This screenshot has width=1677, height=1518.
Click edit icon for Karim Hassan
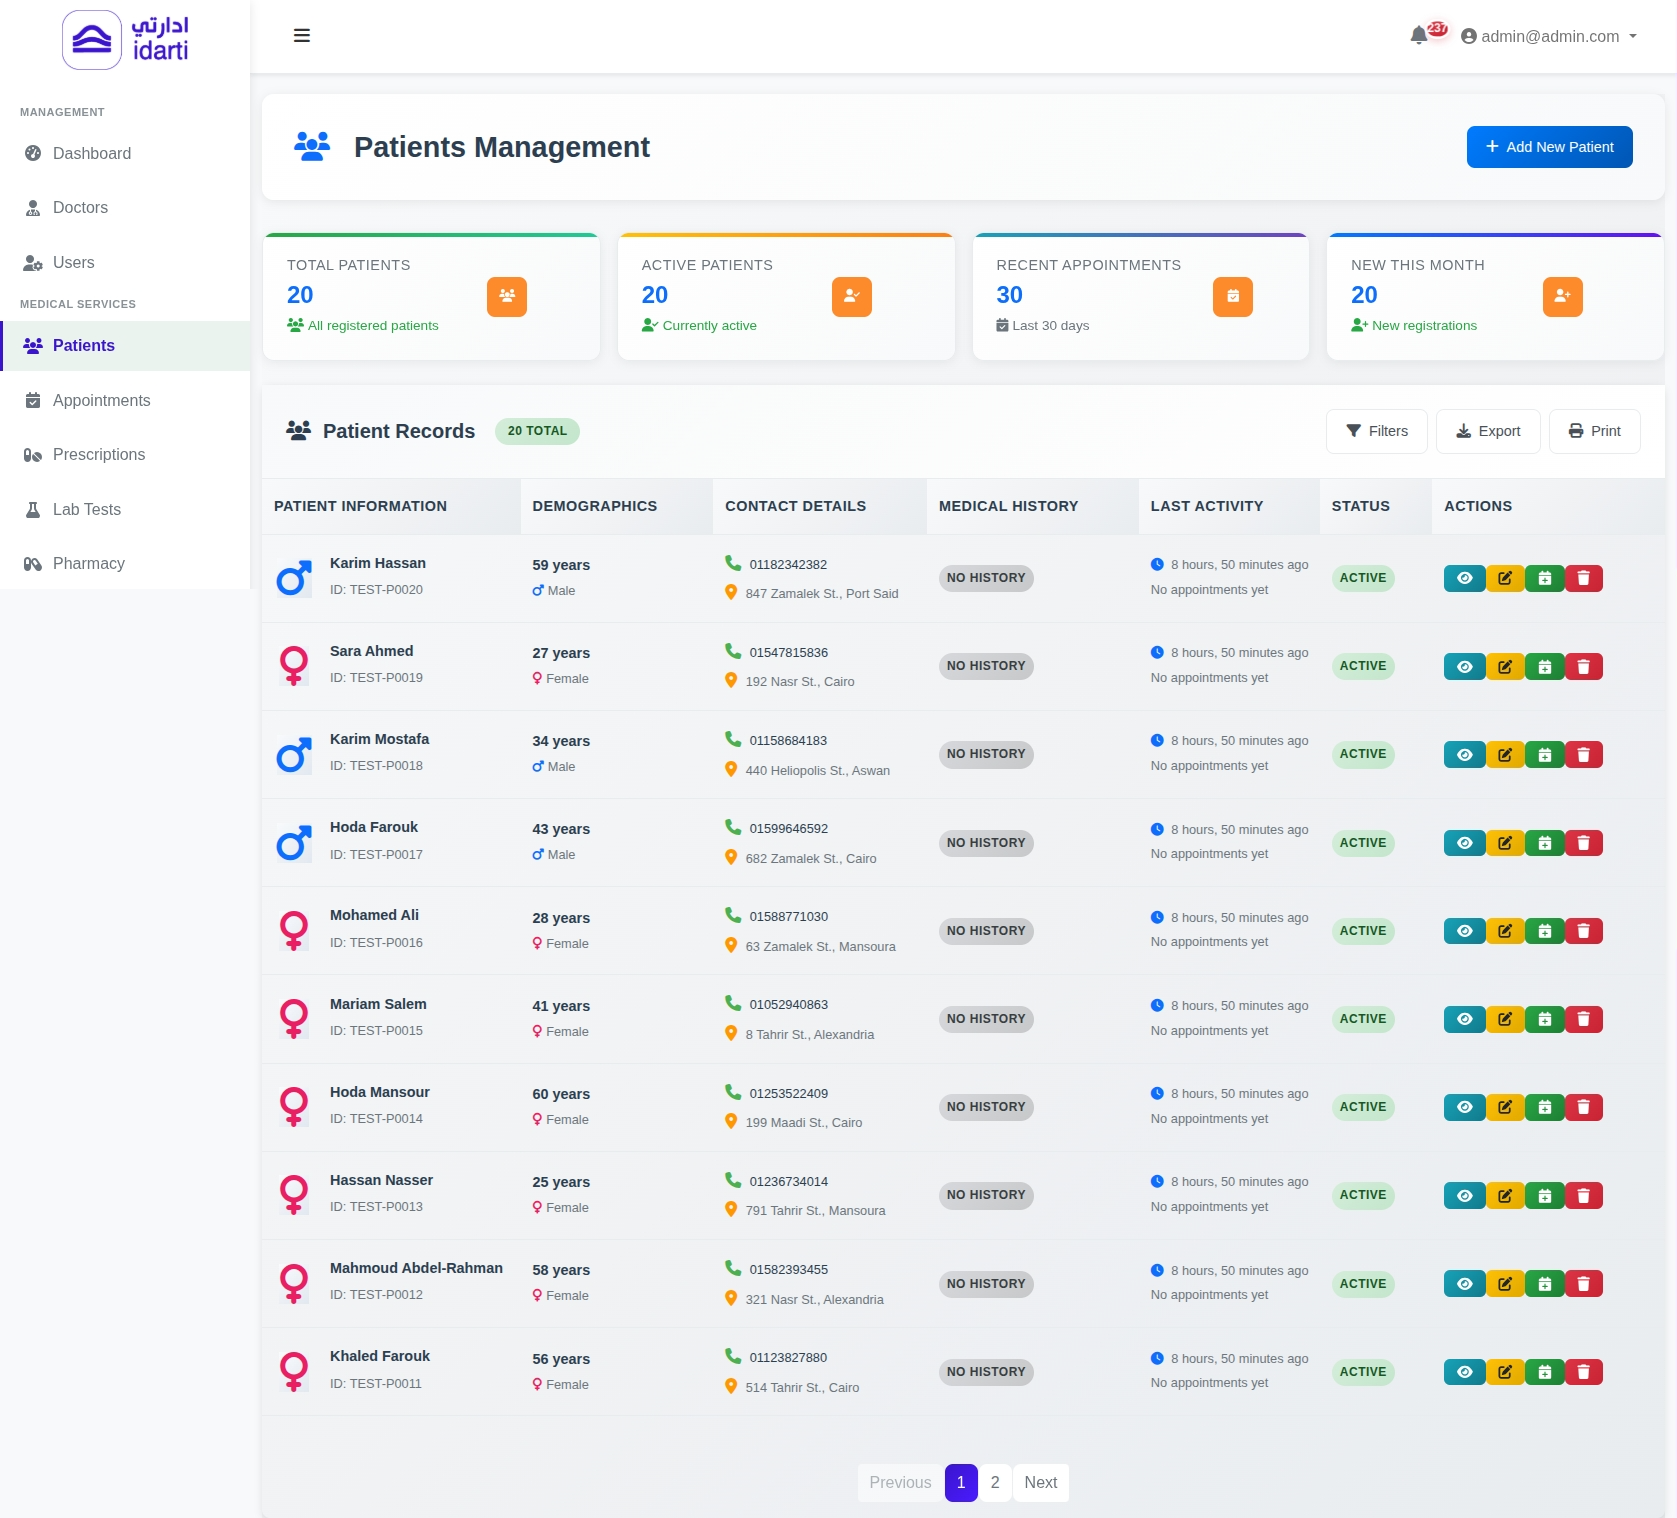(x=1504, y=578)
